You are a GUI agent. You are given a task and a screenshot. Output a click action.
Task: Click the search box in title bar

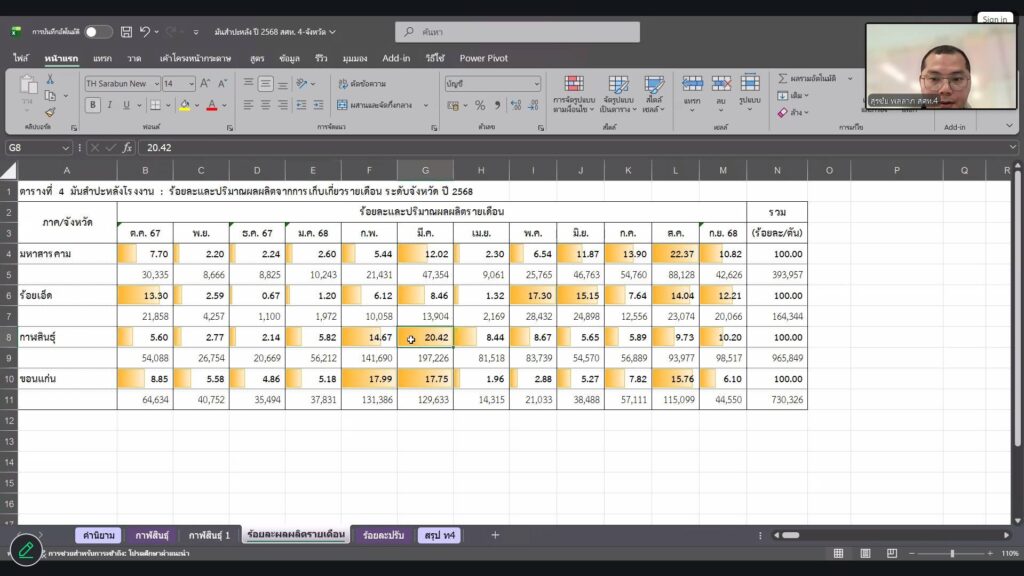517,32
